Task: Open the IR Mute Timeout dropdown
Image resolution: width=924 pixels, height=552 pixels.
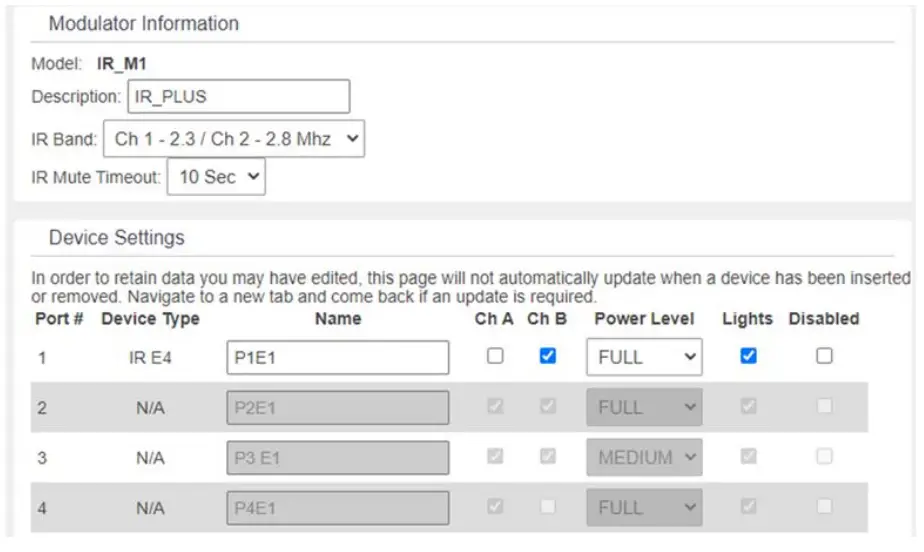Action: [216, 177]
